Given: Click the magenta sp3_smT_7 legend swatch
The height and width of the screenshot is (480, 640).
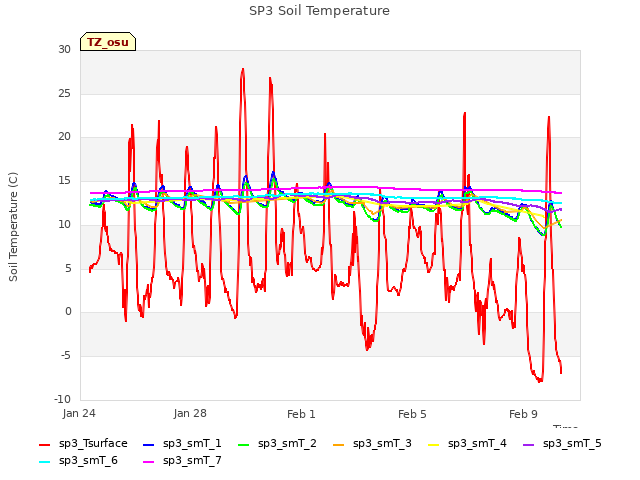Looking at the screenshot, I should [149, 462].
